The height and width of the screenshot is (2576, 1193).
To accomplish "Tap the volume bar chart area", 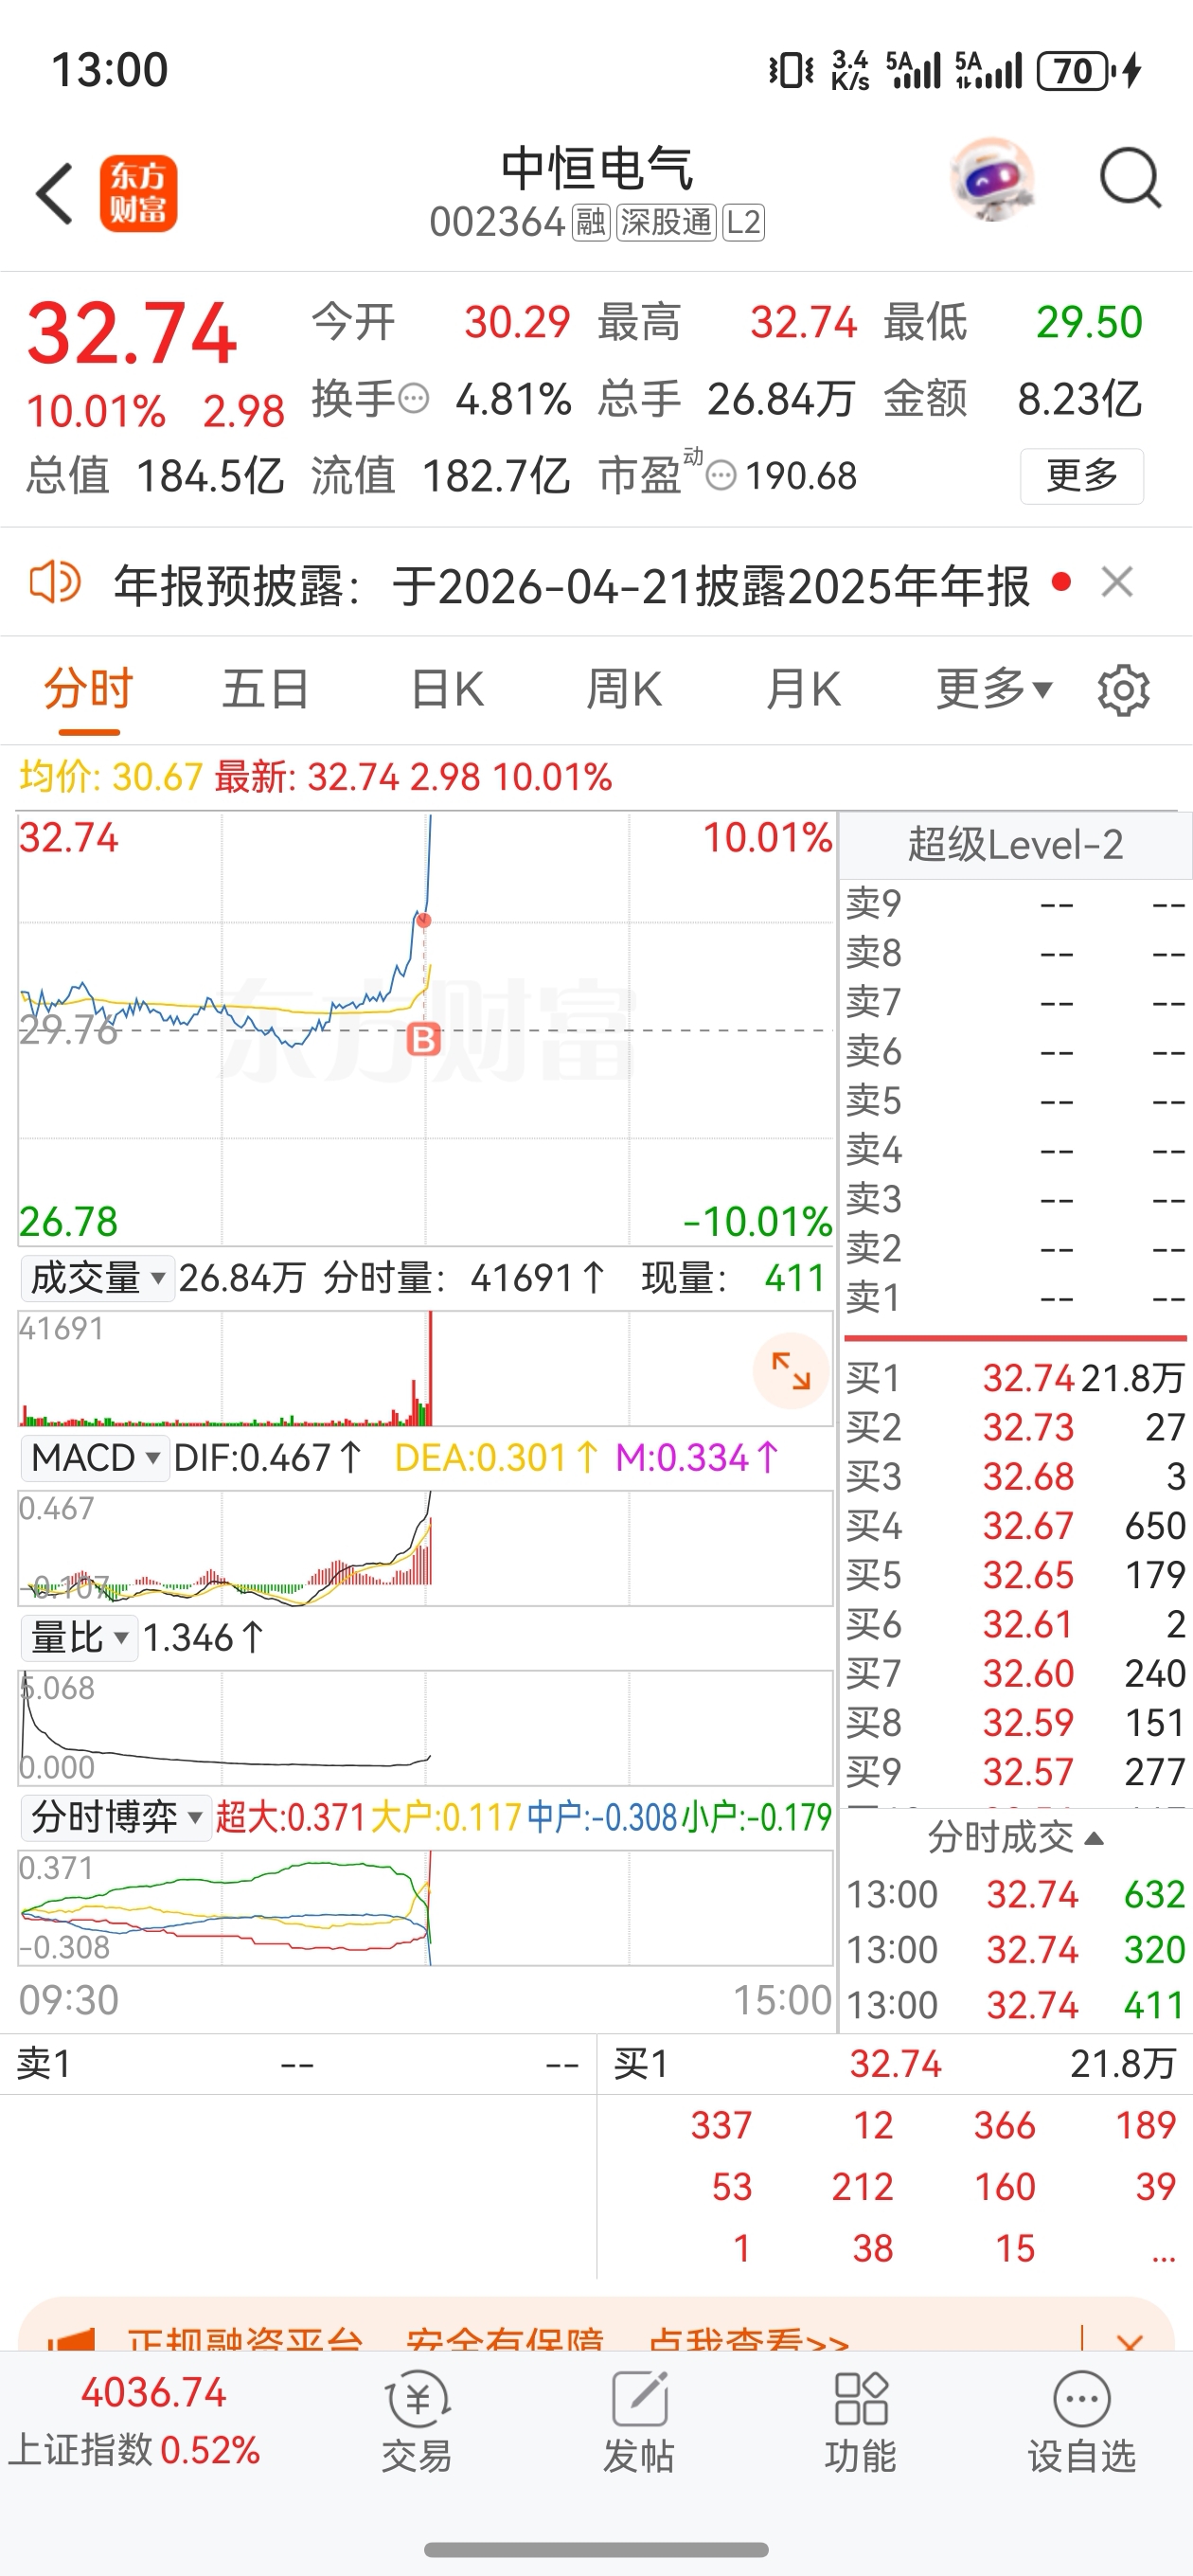I will click(x=425, y=1368).
